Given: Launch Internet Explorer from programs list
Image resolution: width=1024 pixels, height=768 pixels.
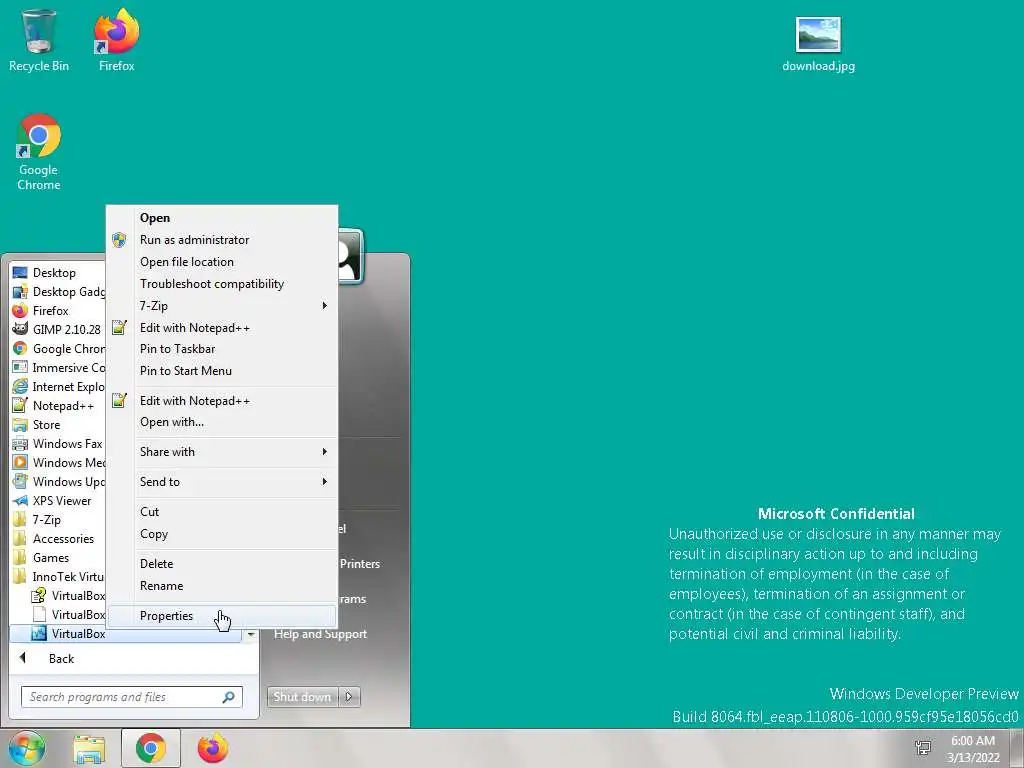Looking at the screenshot, I should [57, 387].
